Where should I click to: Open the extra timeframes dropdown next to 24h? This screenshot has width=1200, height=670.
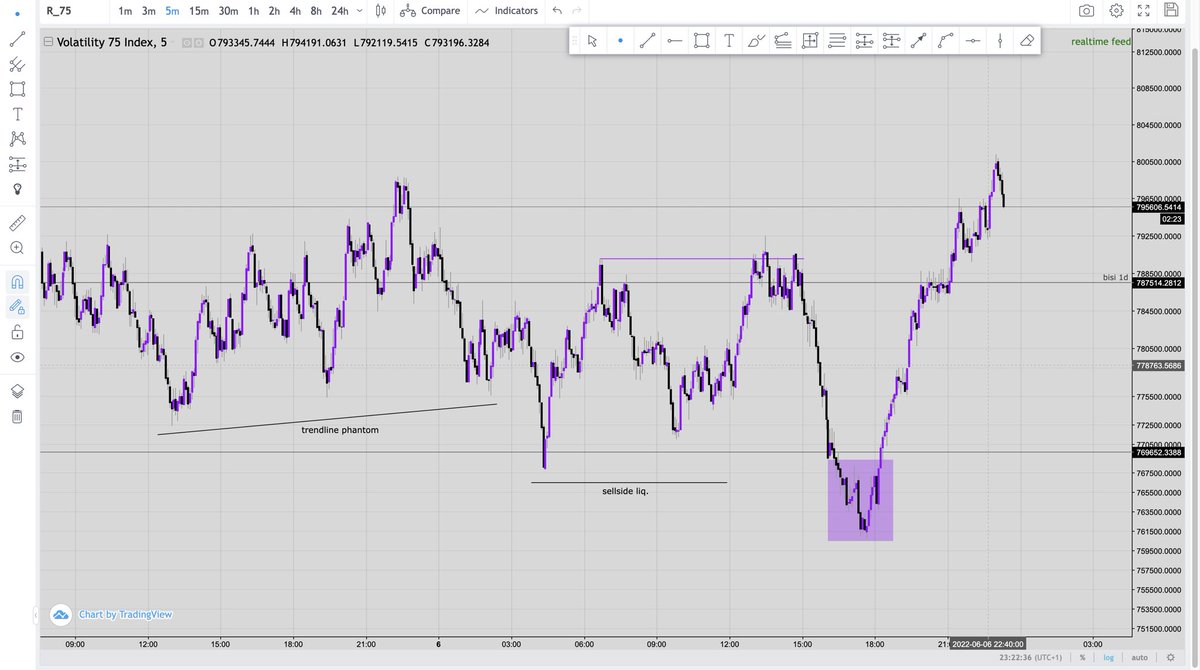click(359, 11)
